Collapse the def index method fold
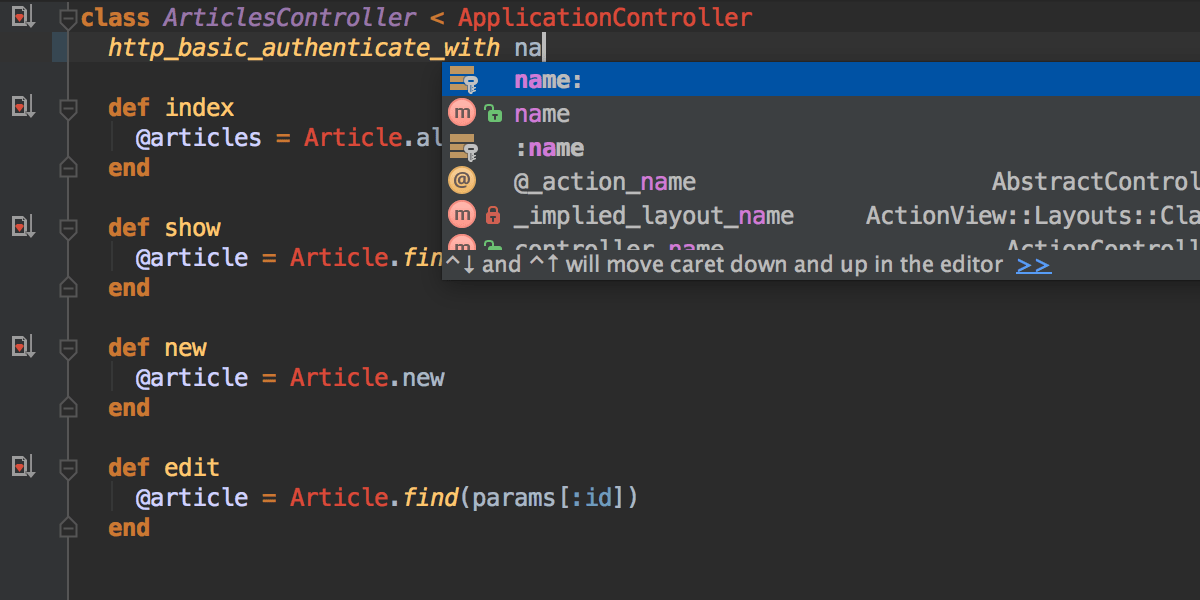1200x600 pixels. point(68,108)
